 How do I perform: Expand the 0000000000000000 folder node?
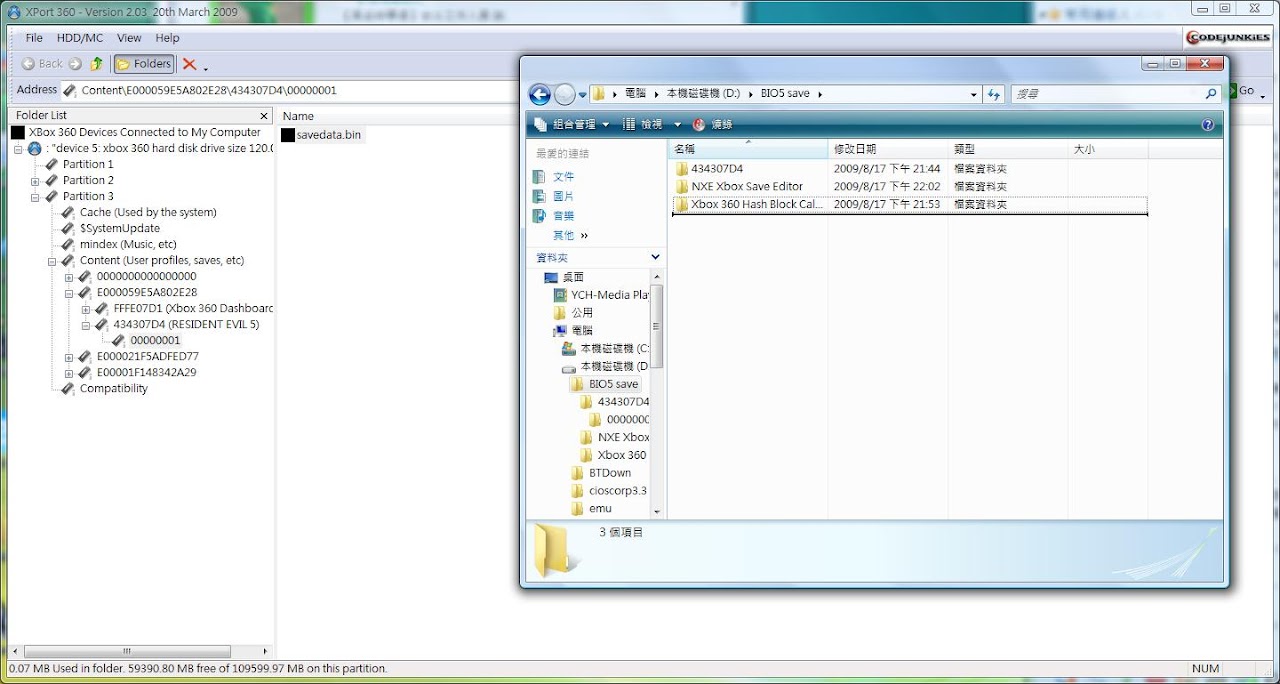point(69,277)
